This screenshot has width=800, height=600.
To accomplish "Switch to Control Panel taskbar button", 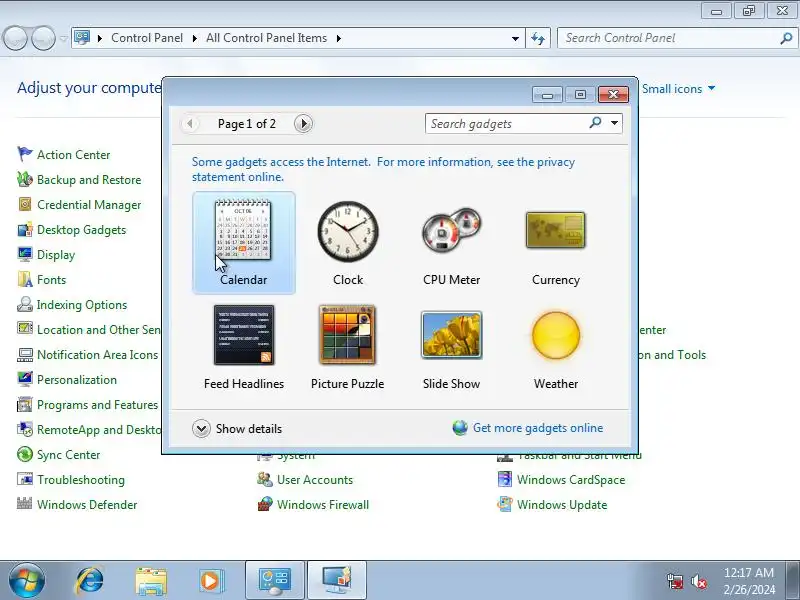I will tap(275, 580).
